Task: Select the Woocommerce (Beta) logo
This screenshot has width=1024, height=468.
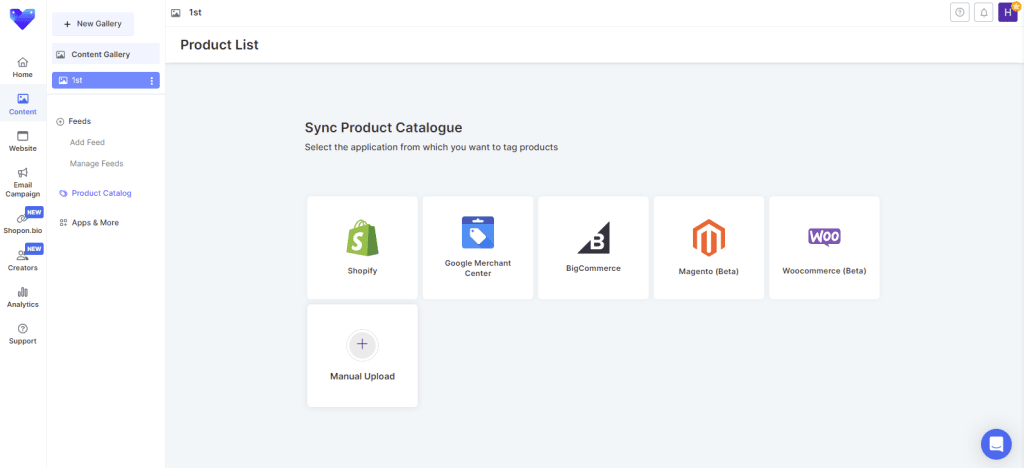Action: (x=824, y=237)
